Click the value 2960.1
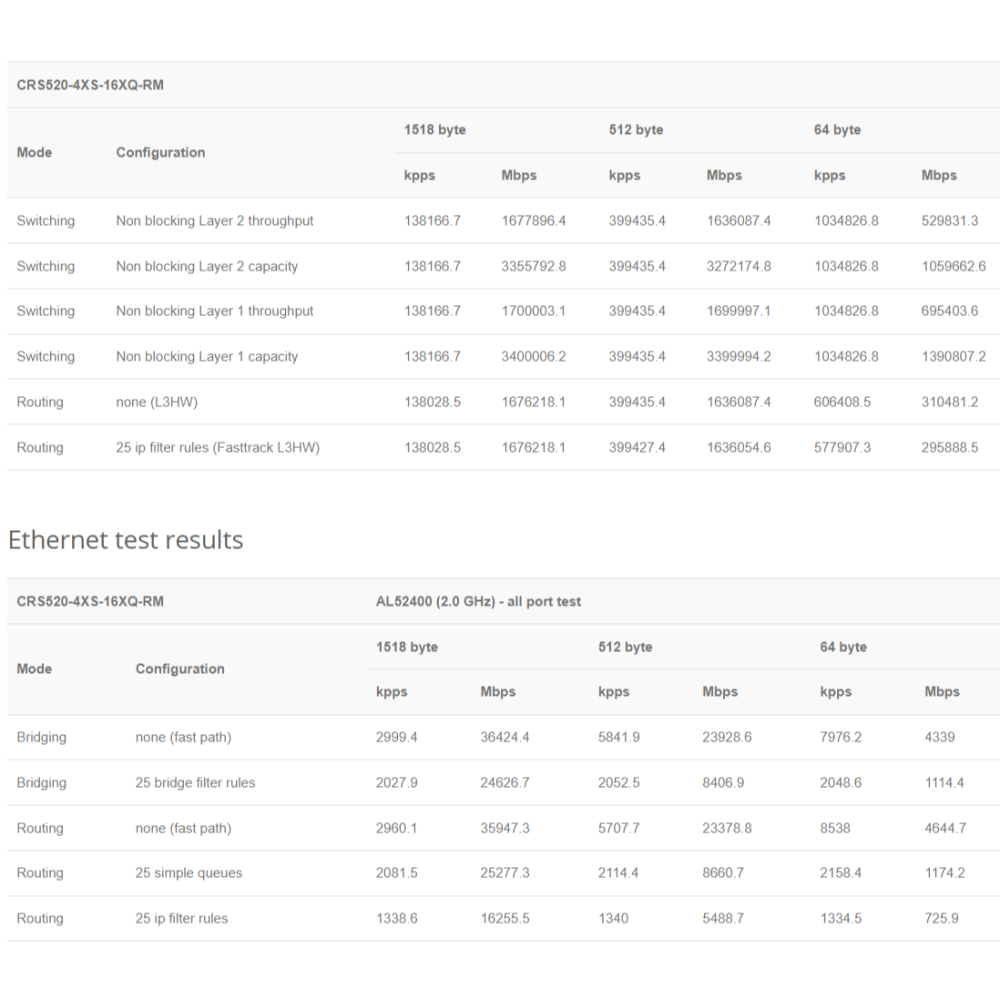Screen dimensions: 1000x1000 coord(396,828)
